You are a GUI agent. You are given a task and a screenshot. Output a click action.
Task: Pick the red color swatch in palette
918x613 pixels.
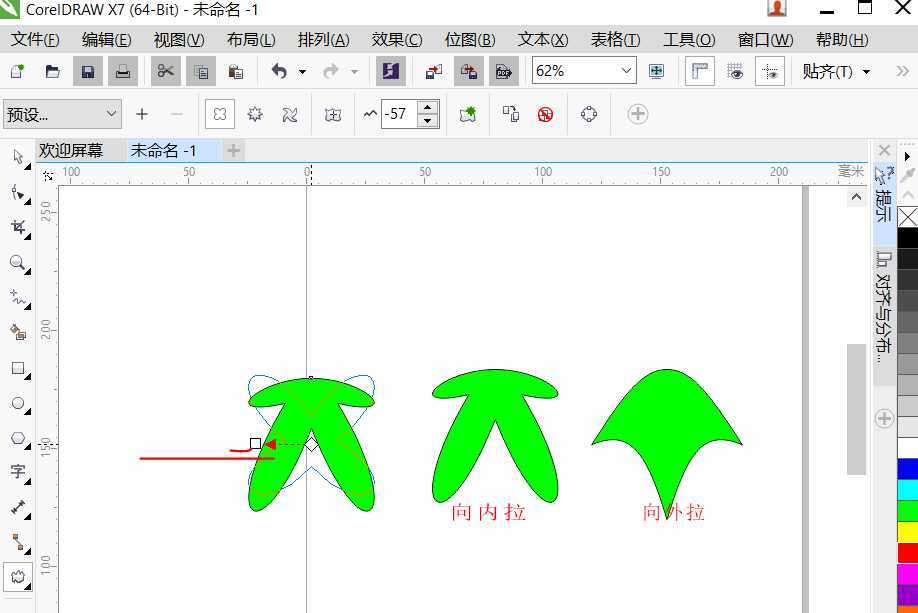(907, 552)
